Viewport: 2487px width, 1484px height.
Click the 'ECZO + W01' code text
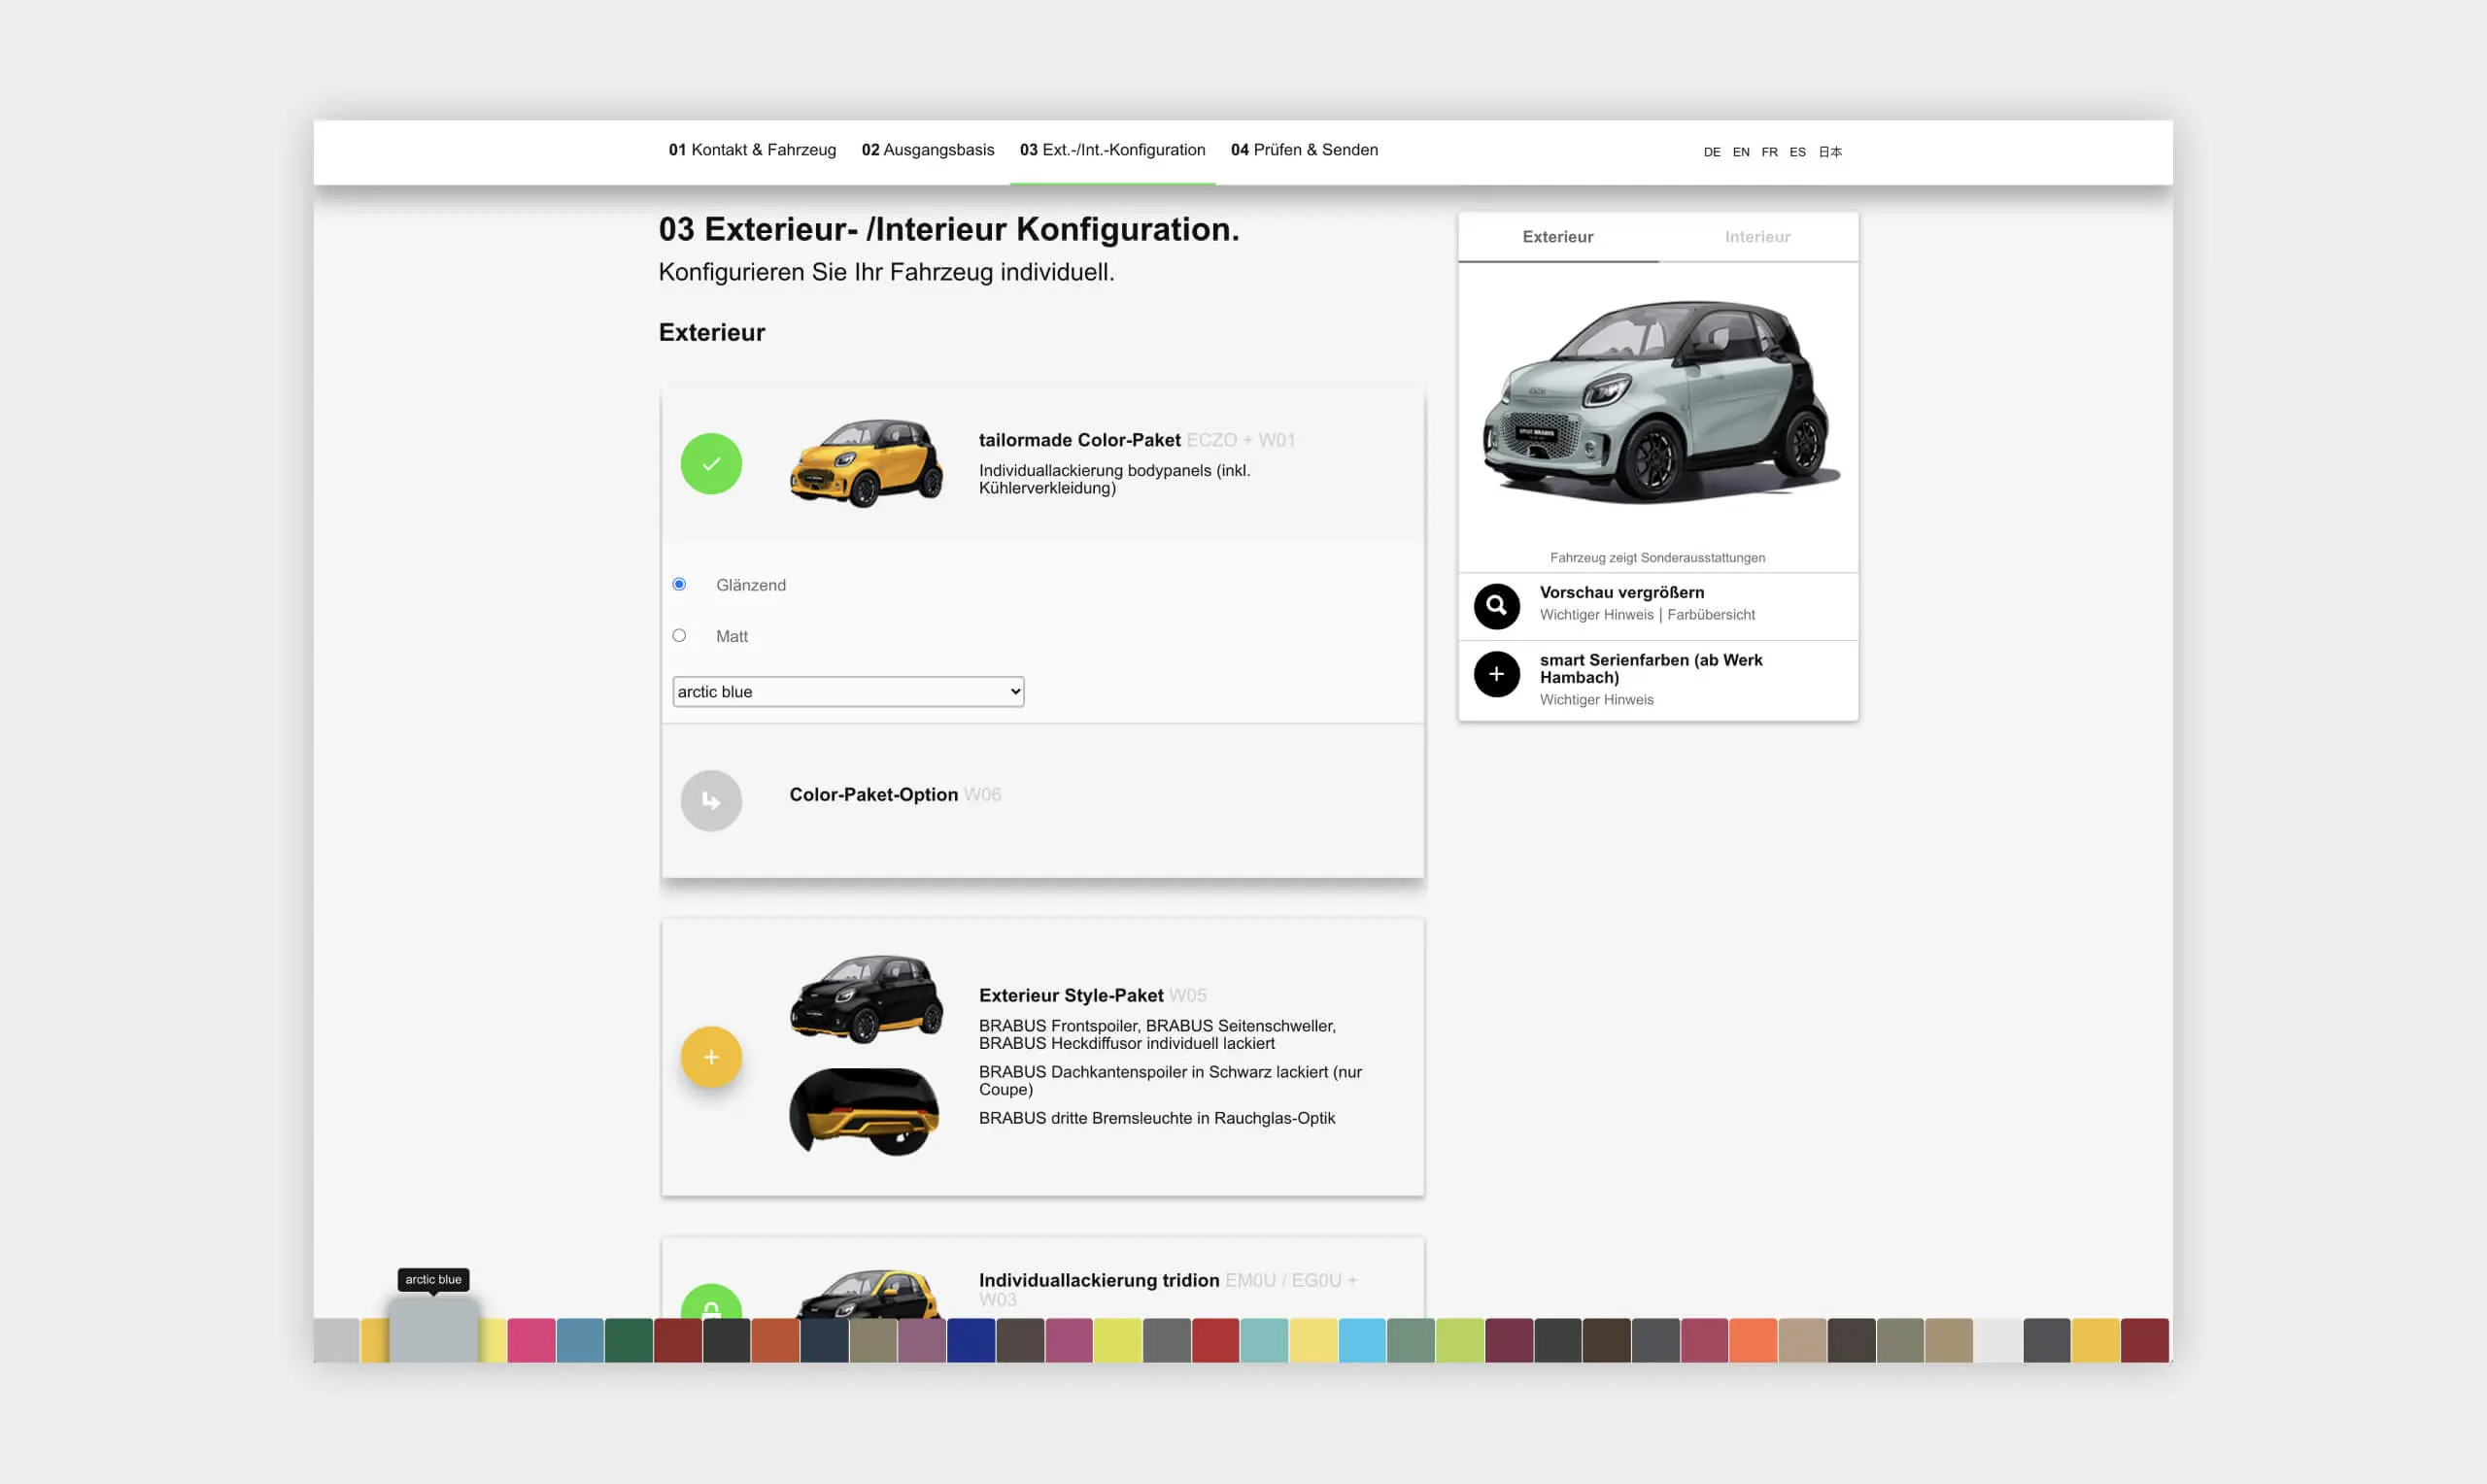point(1240,440)
